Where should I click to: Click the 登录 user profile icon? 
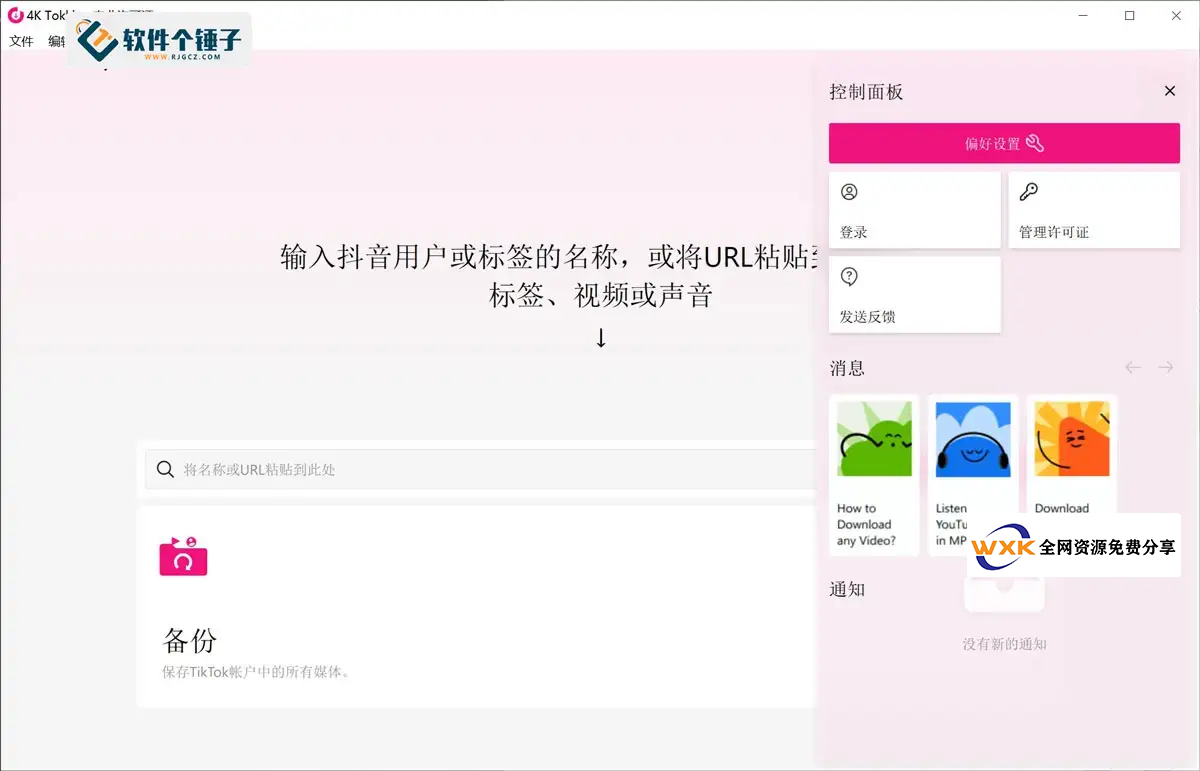[849, 192]
